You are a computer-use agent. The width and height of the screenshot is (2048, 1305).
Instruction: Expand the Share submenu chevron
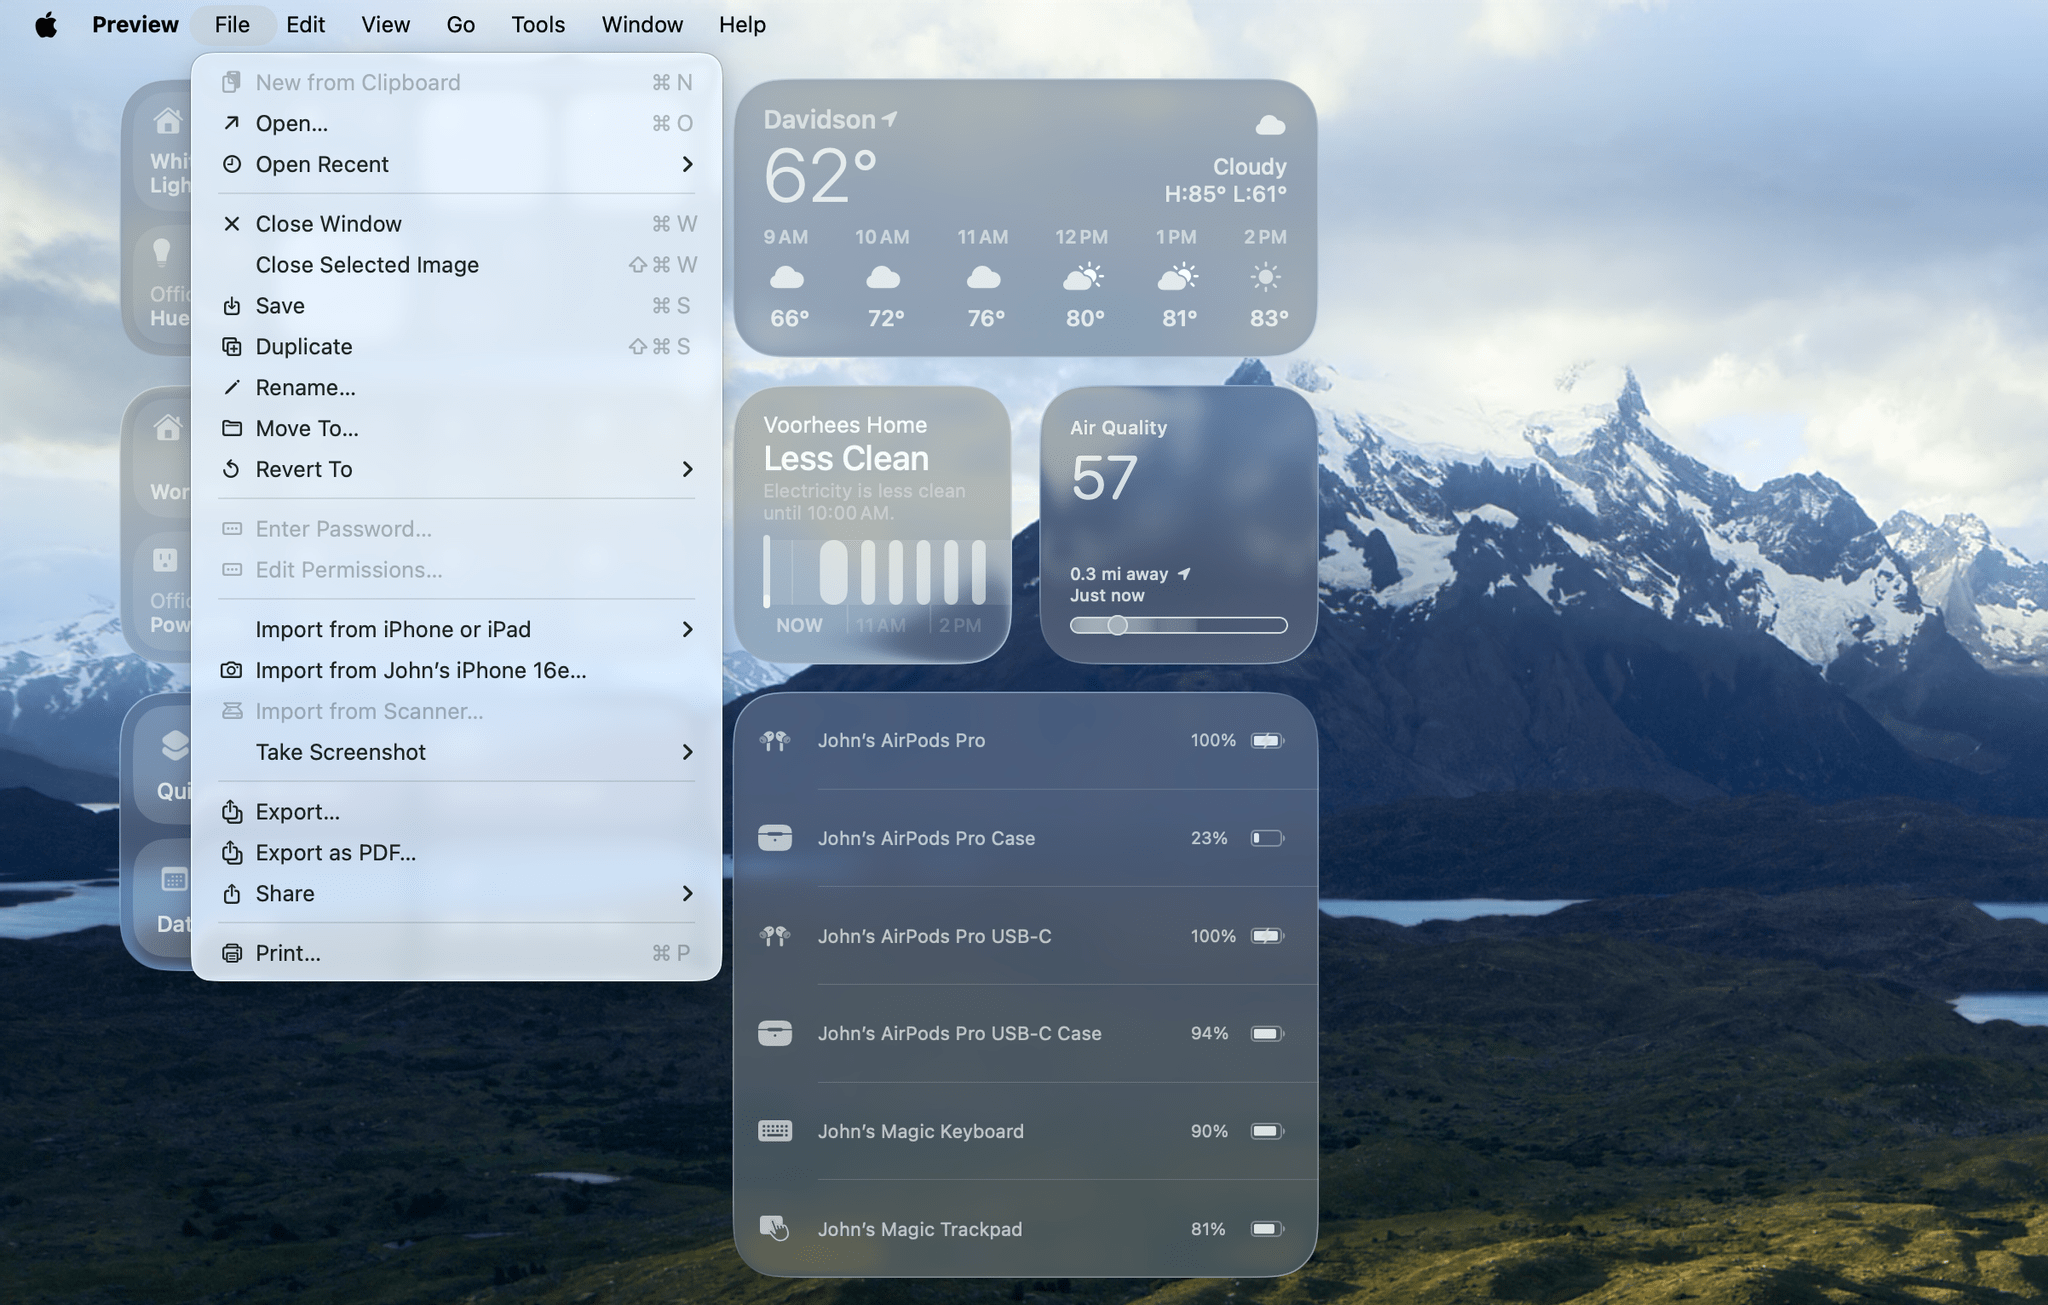pyautogui.click(x=687, y=894)
